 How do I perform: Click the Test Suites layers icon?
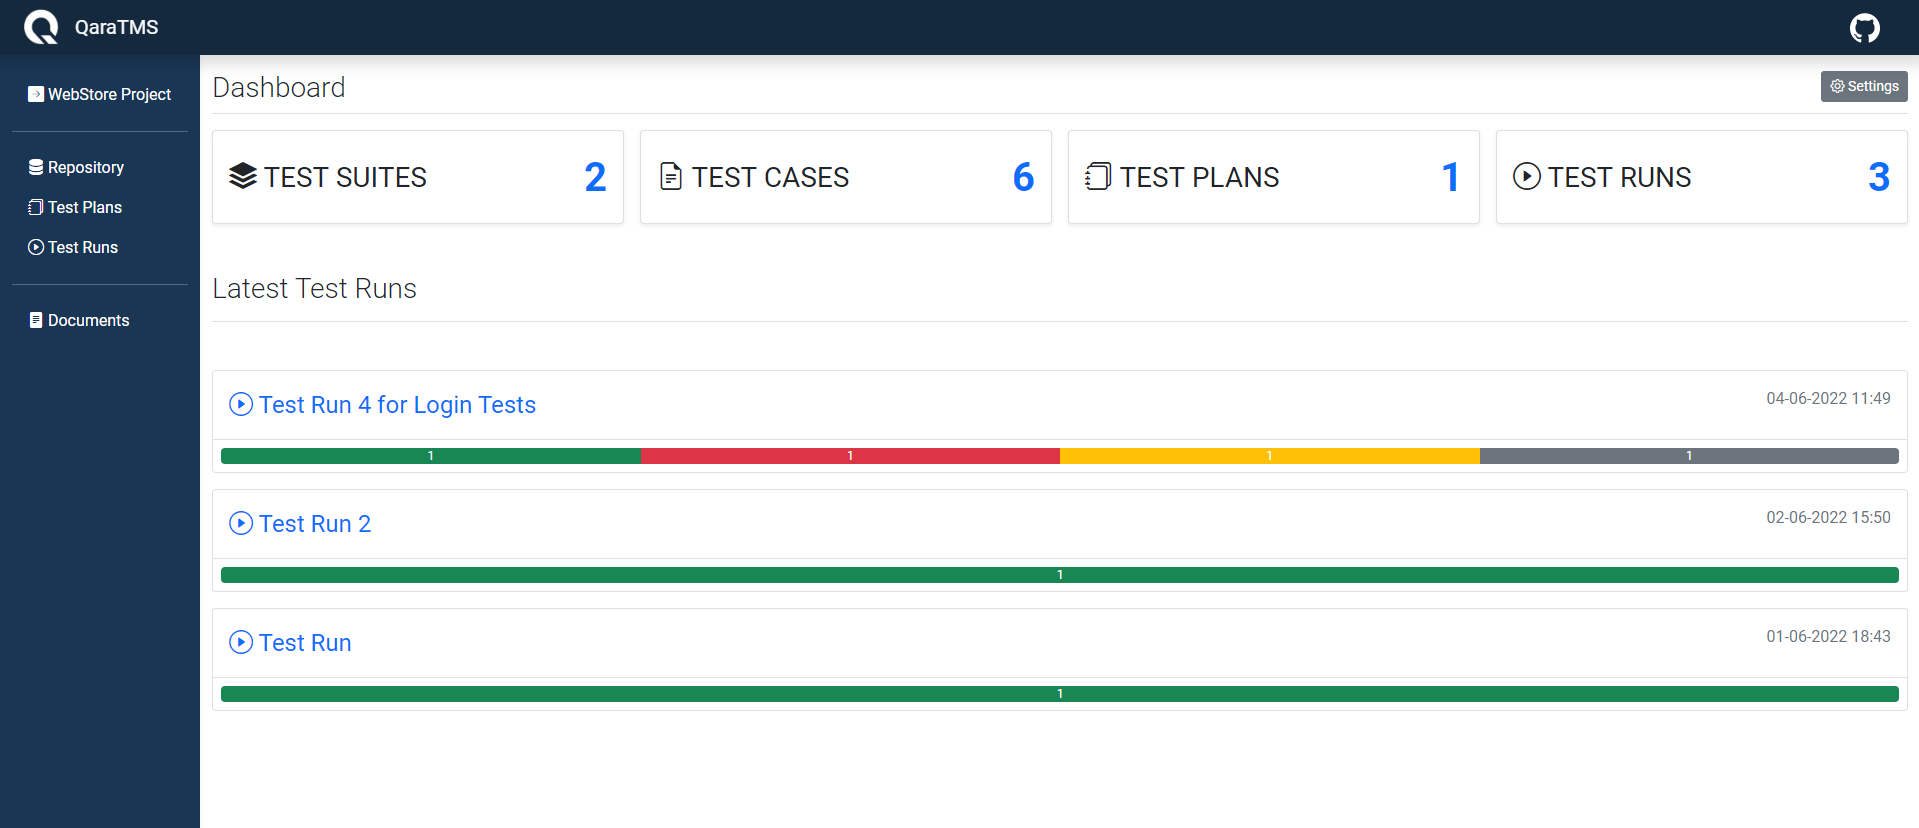point(243,176)
